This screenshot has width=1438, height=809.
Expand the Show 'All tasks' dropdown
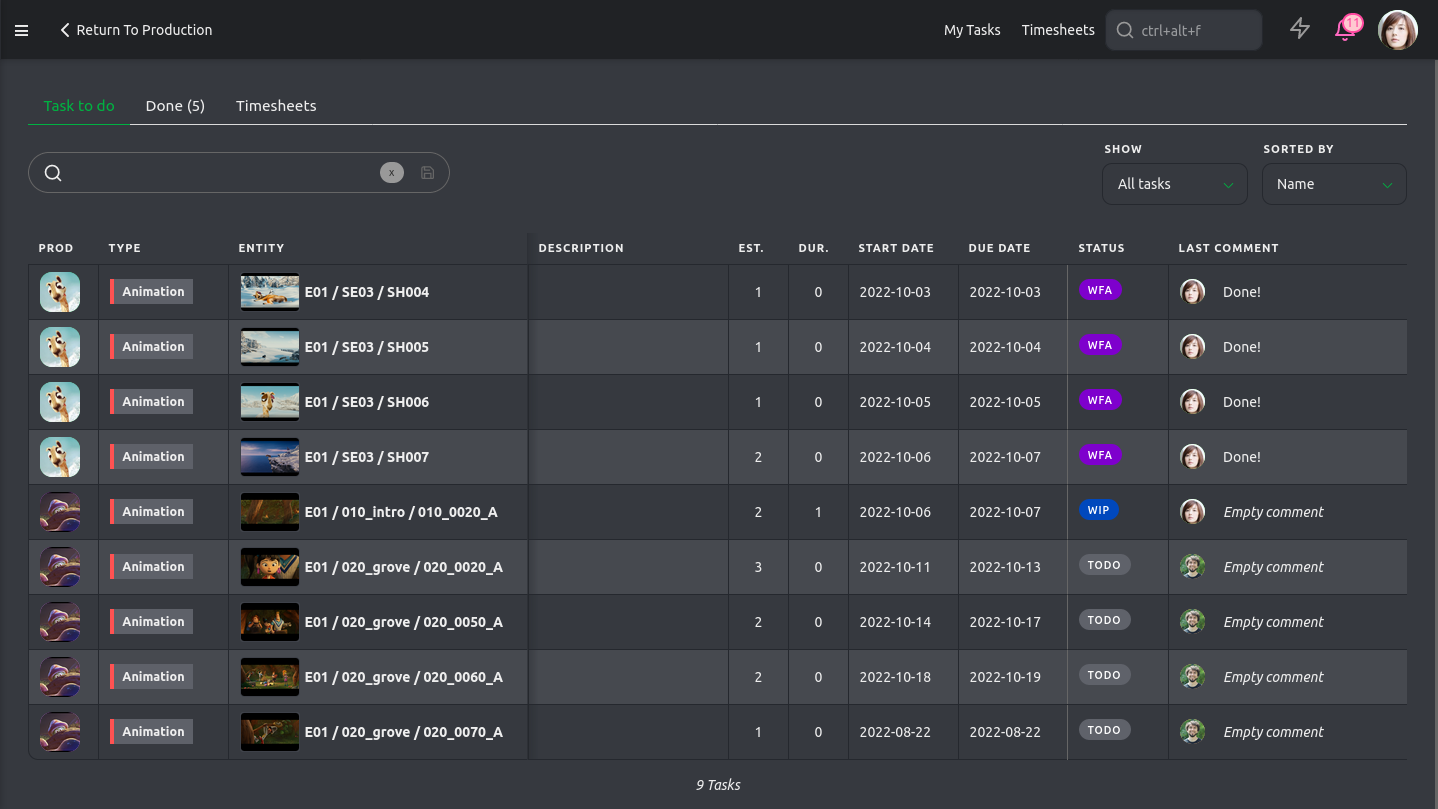click(1175, 184)
